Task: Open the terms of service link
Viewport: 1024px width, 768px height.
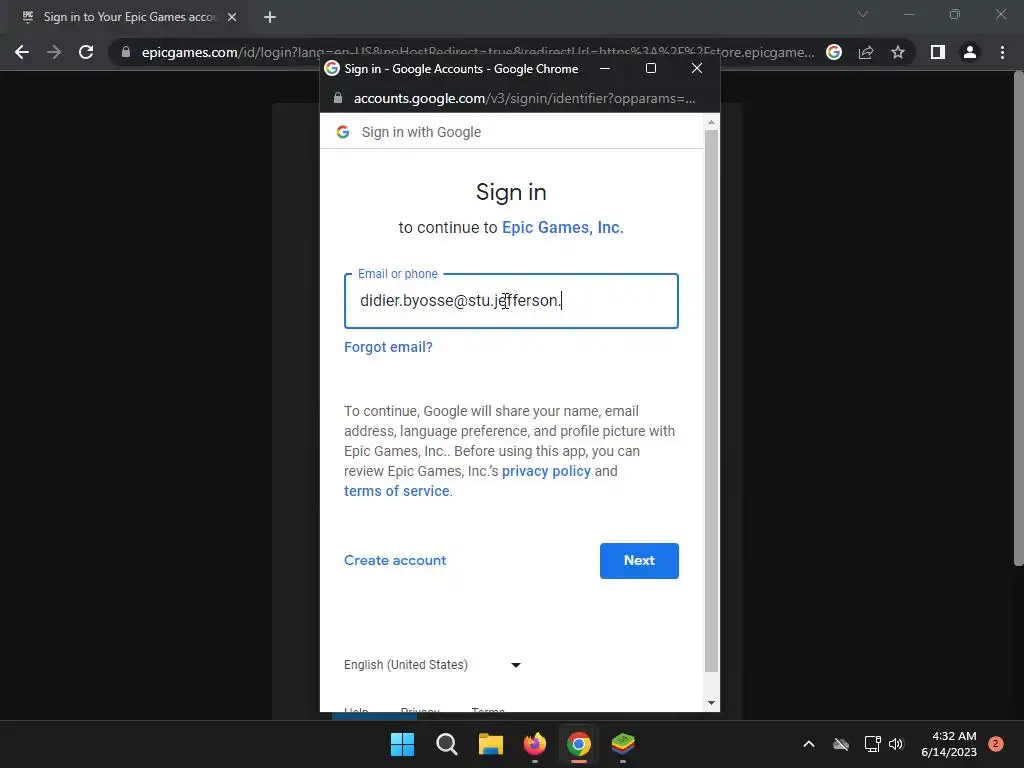Action: 396,491
